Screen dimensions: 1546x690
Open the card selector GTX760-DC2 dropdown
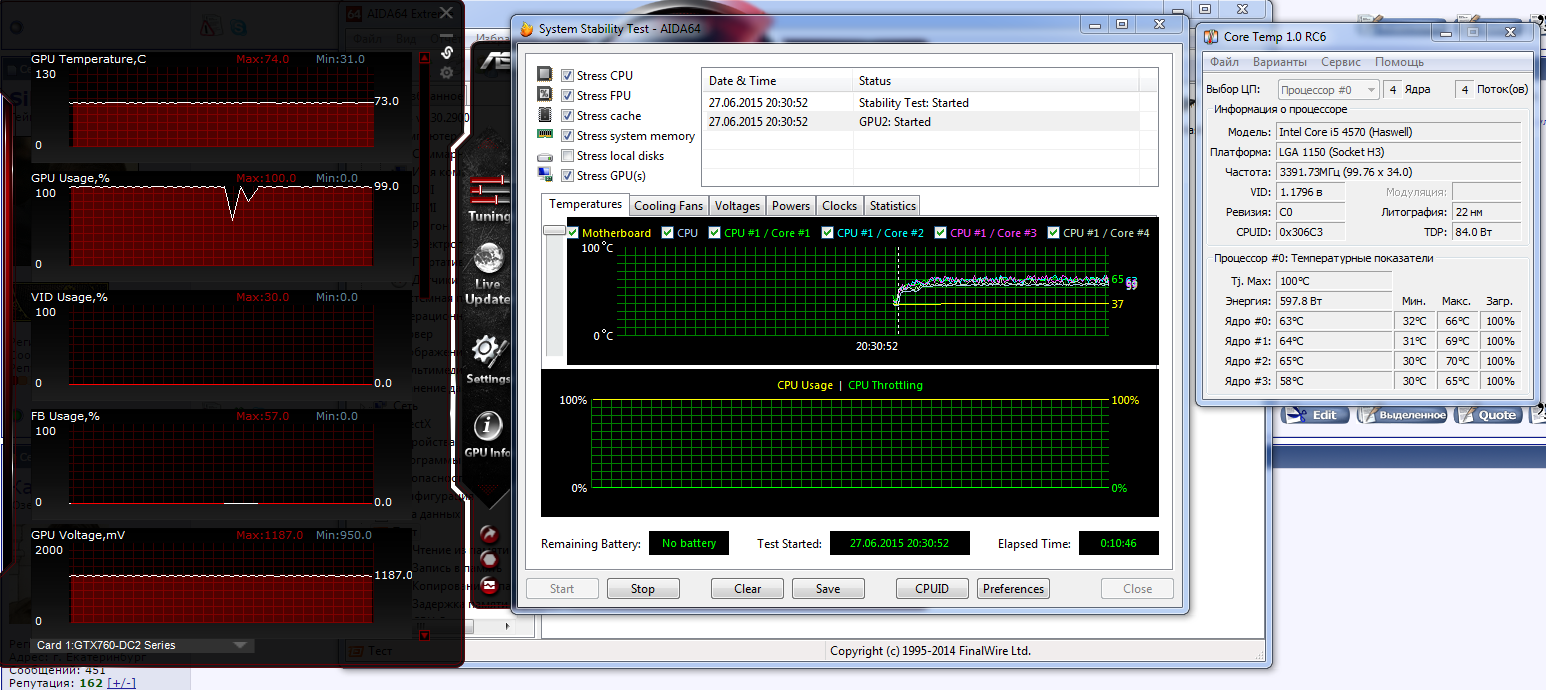pyautogui.click(x=141, y=645)
